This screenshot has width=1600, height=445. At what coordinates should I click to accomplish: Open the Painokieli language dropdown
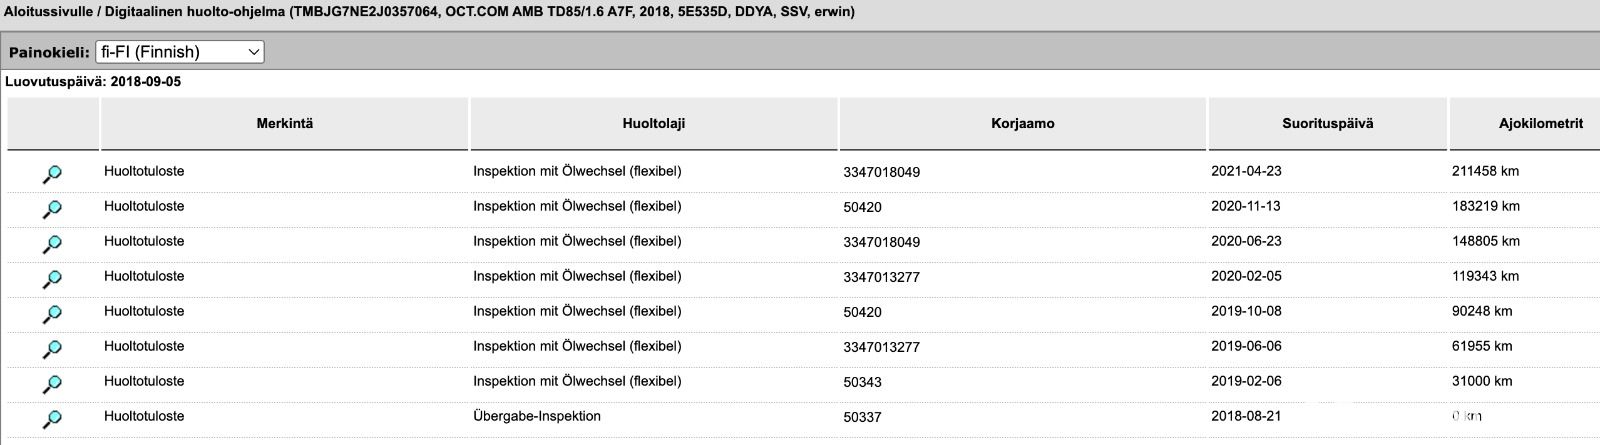[x=180, y=52]
